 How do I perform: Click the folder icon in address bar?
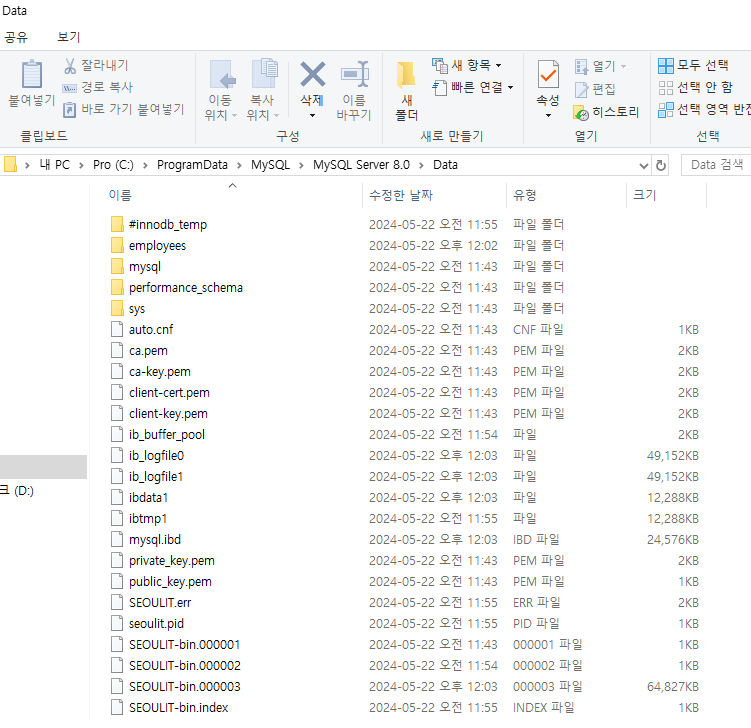pos(10,164)
